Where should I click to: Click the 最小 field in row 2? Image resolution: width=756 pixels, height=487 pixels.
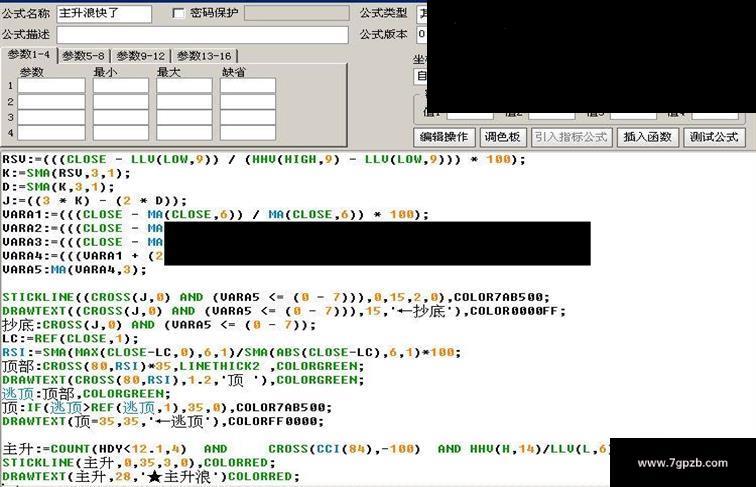pos(121,101)
